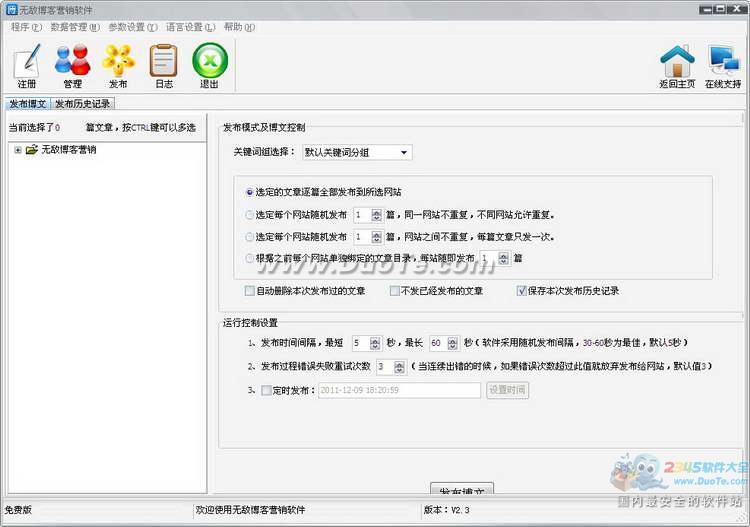This screenshot has width=750, height=527.
Task: Open the 管理 (manage) toolbar icon
Action: 72,66
